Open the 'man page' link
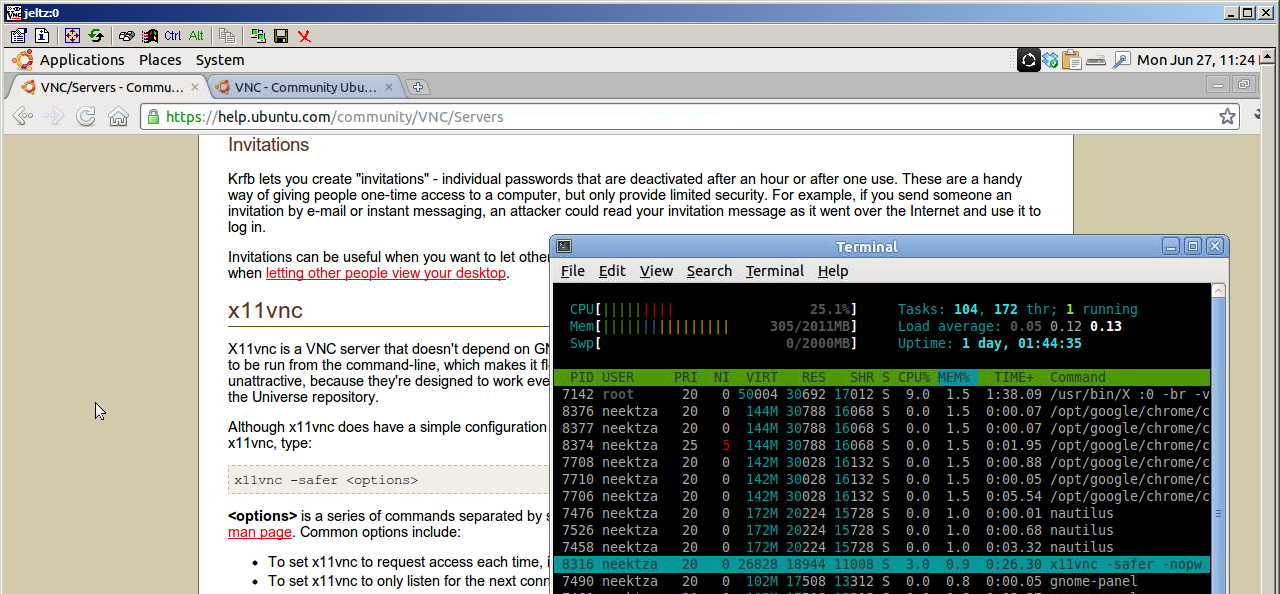 click(260, 532)
